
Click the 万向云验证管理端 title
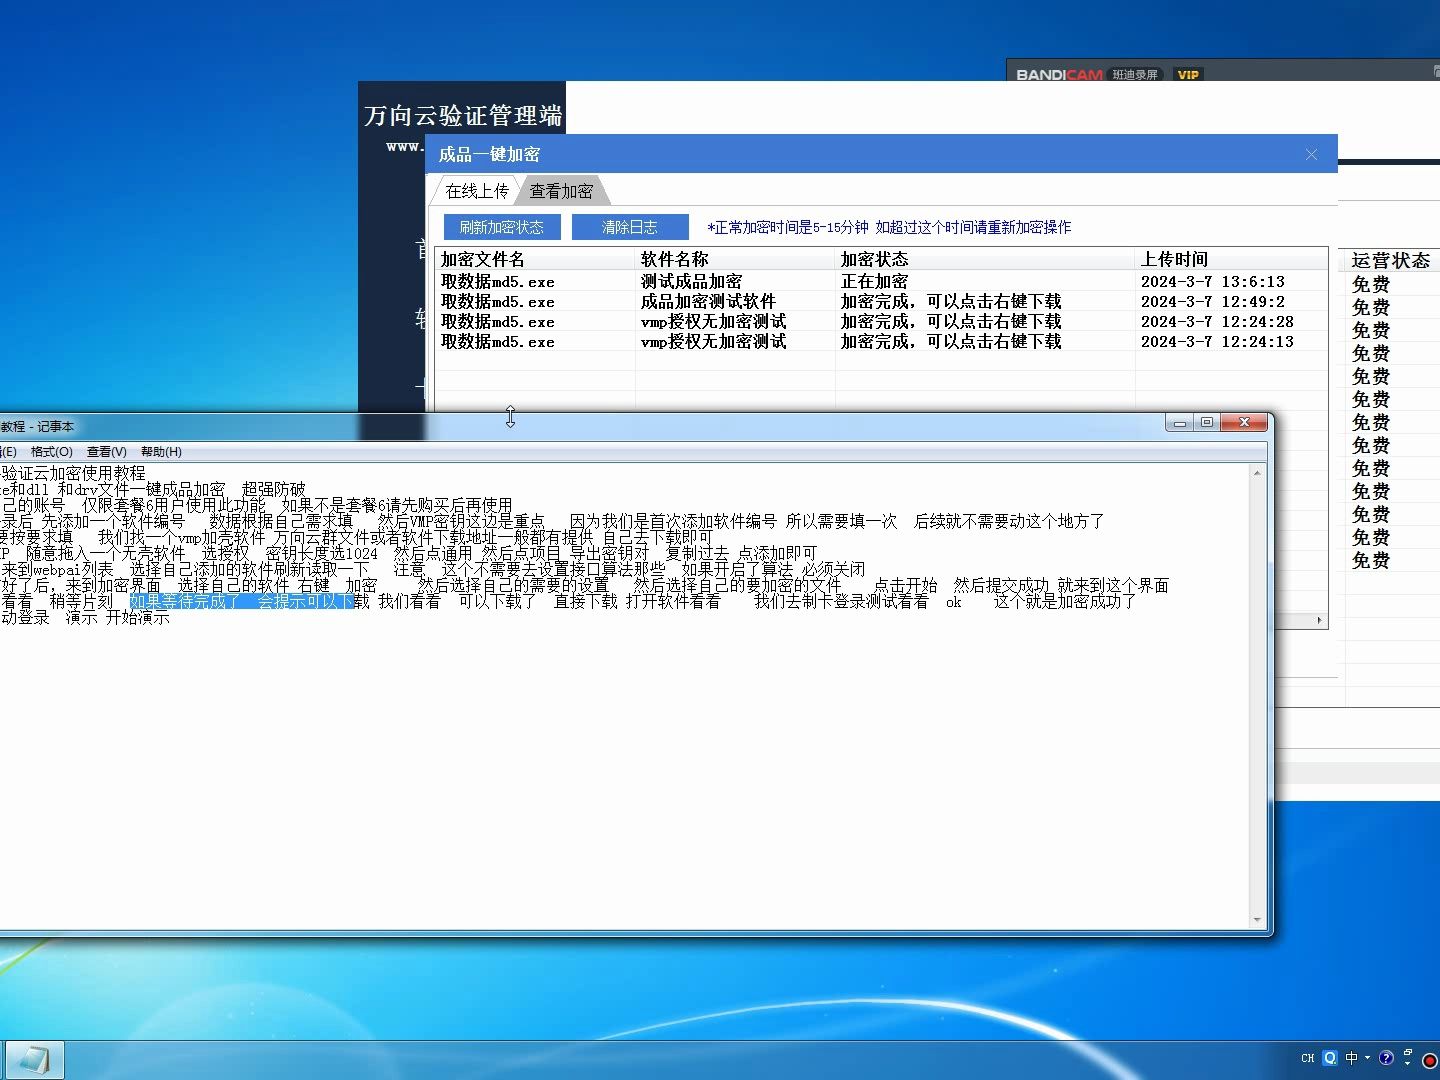pyautogui.click(x=463, y=116)
